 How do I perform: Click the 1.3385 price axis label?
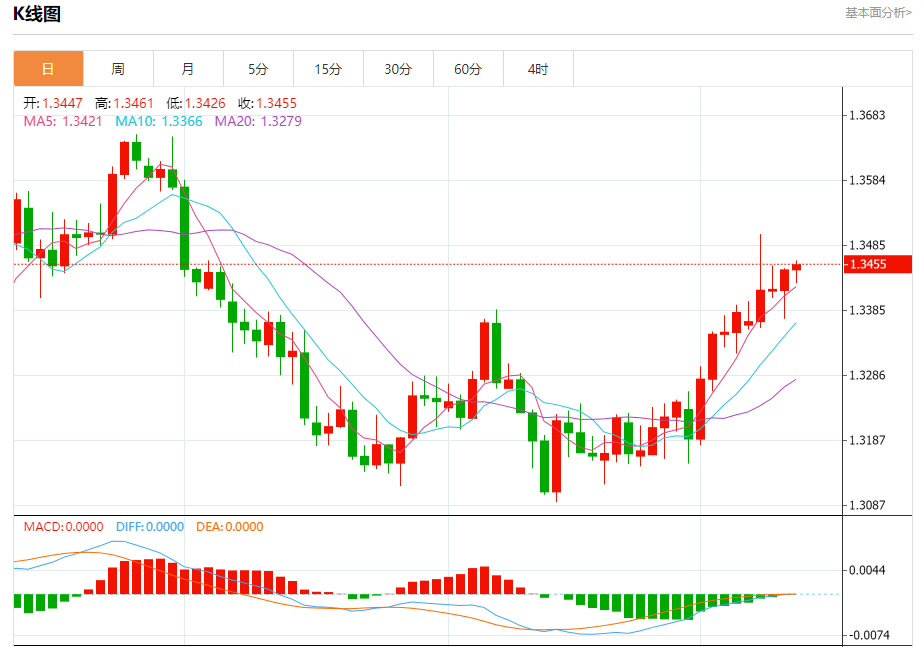[867, 310]
